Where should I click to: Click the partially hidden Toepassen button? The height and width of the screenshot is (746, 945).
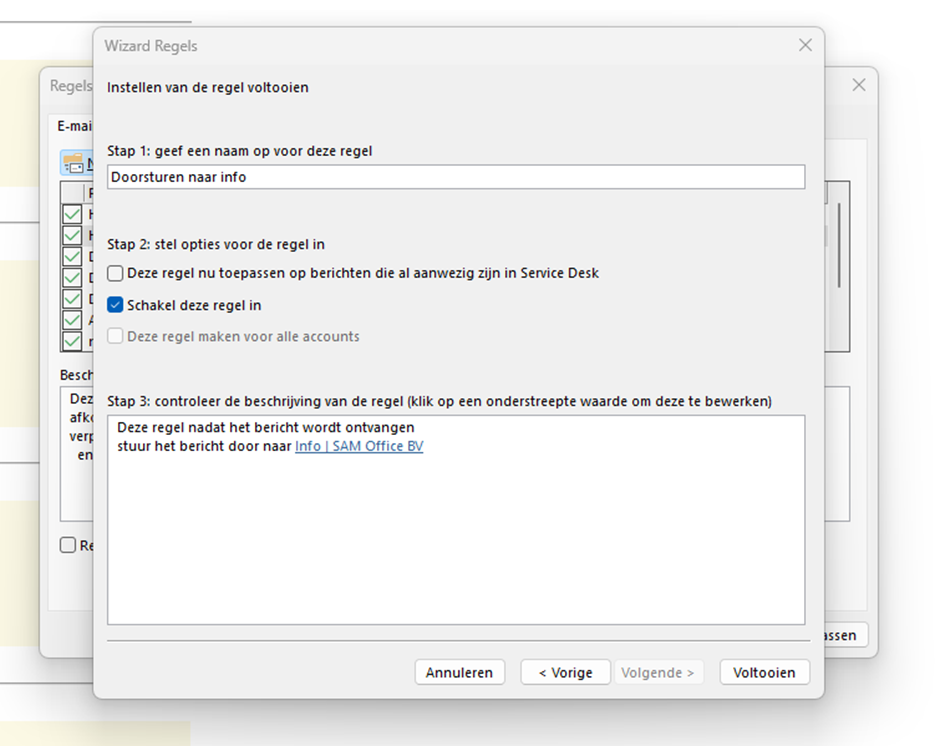(x=846, y=635)
